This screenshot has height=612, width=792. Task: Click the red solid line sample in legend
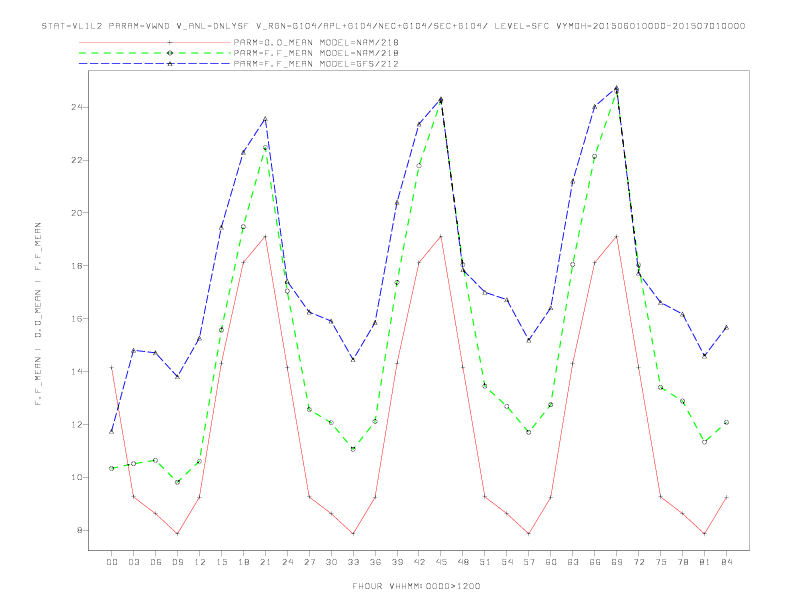(x=155, y=42)
